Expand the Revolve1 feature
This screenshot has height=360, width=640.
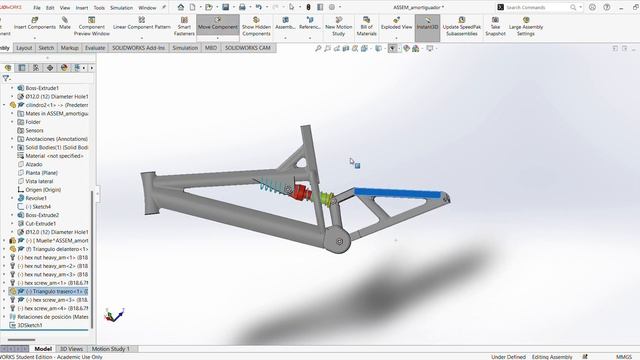click(x=12, y=198)
